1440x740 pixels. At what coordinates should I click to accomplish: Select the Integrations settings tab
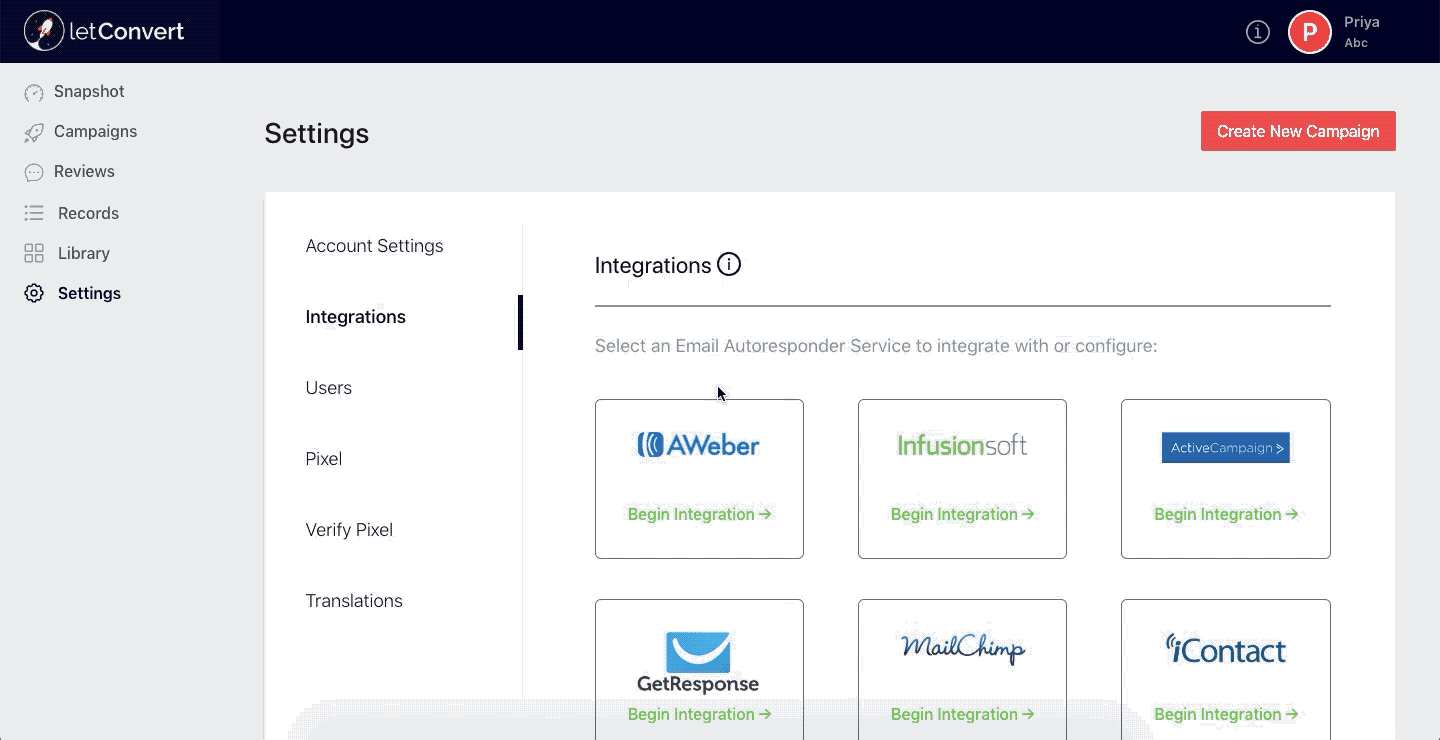tap(355, 317)
